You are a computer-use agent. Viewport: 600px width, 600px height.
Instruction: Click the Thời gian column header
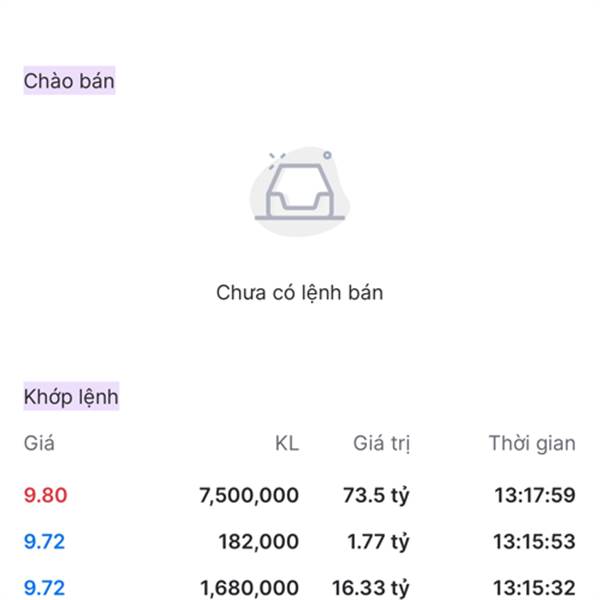(532, 443)
